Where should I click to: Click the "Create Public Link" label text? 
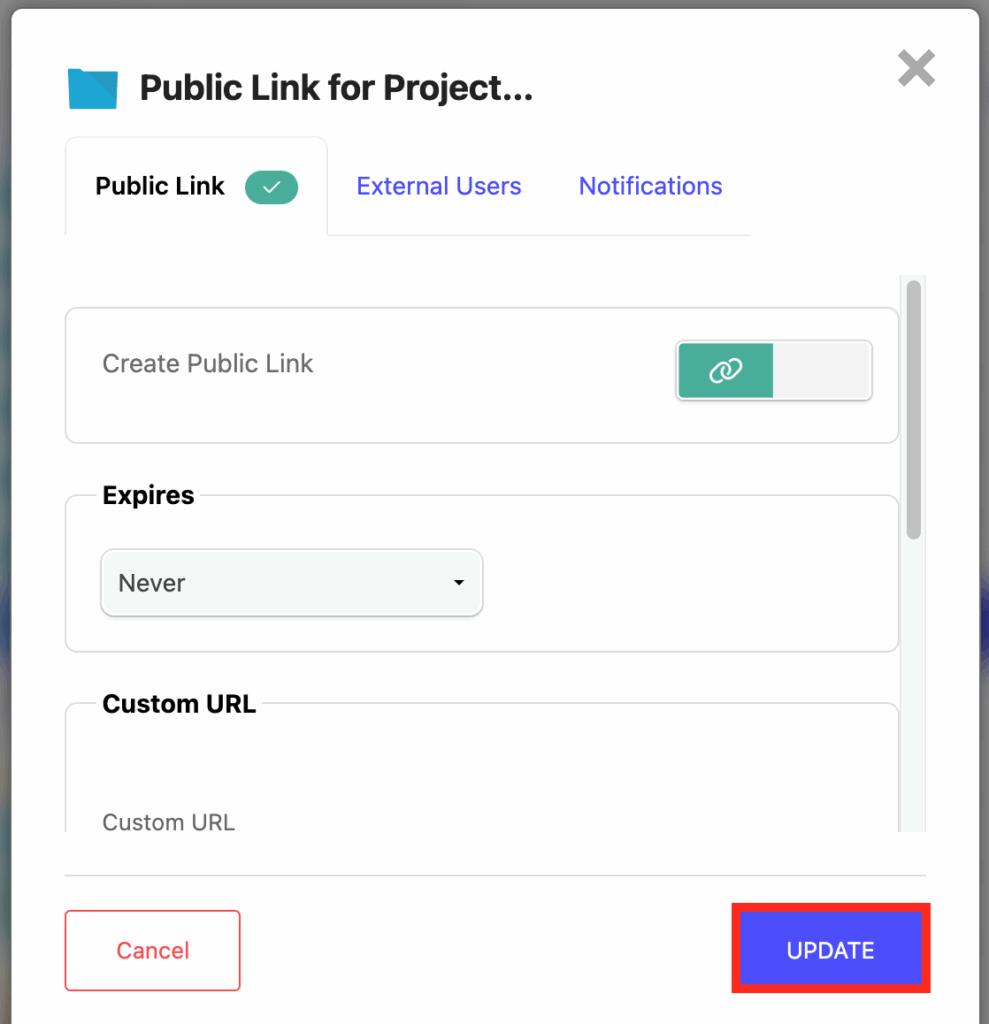(208, 364)
